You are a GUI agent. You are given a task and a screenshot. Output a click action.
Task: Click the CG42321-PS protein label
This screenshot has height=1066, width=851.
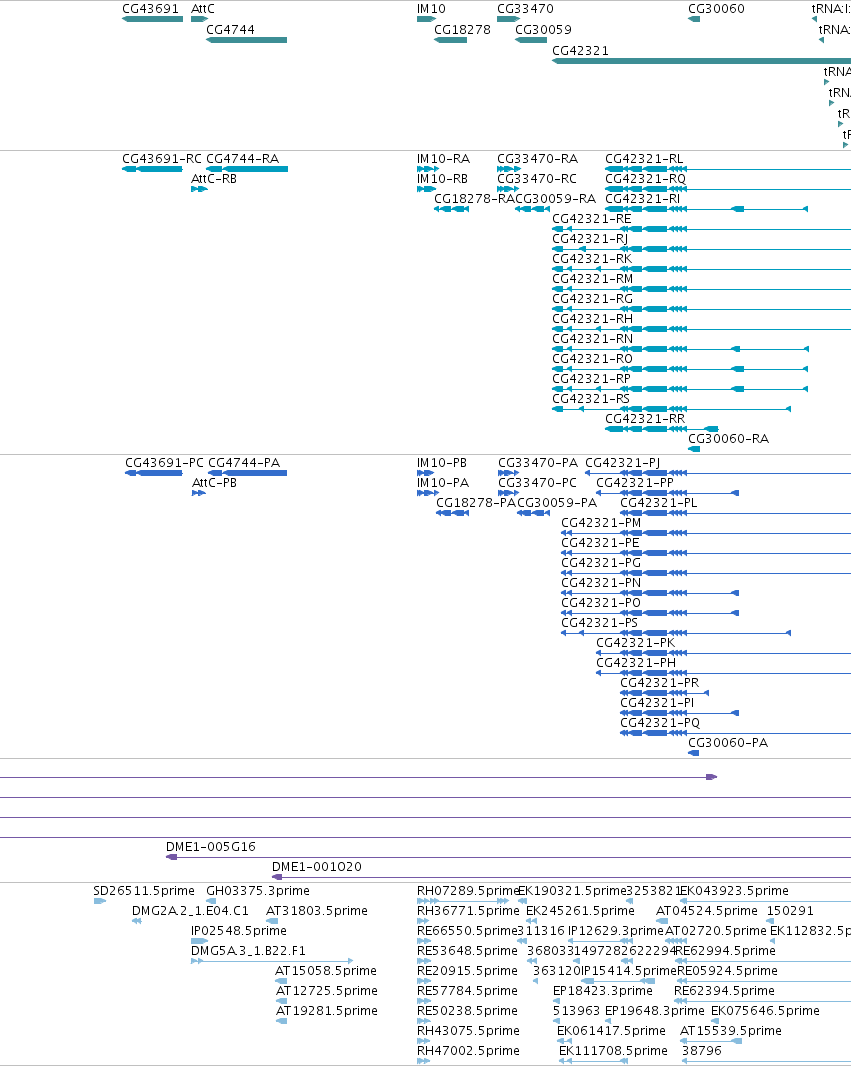click(x=600, y=623)
